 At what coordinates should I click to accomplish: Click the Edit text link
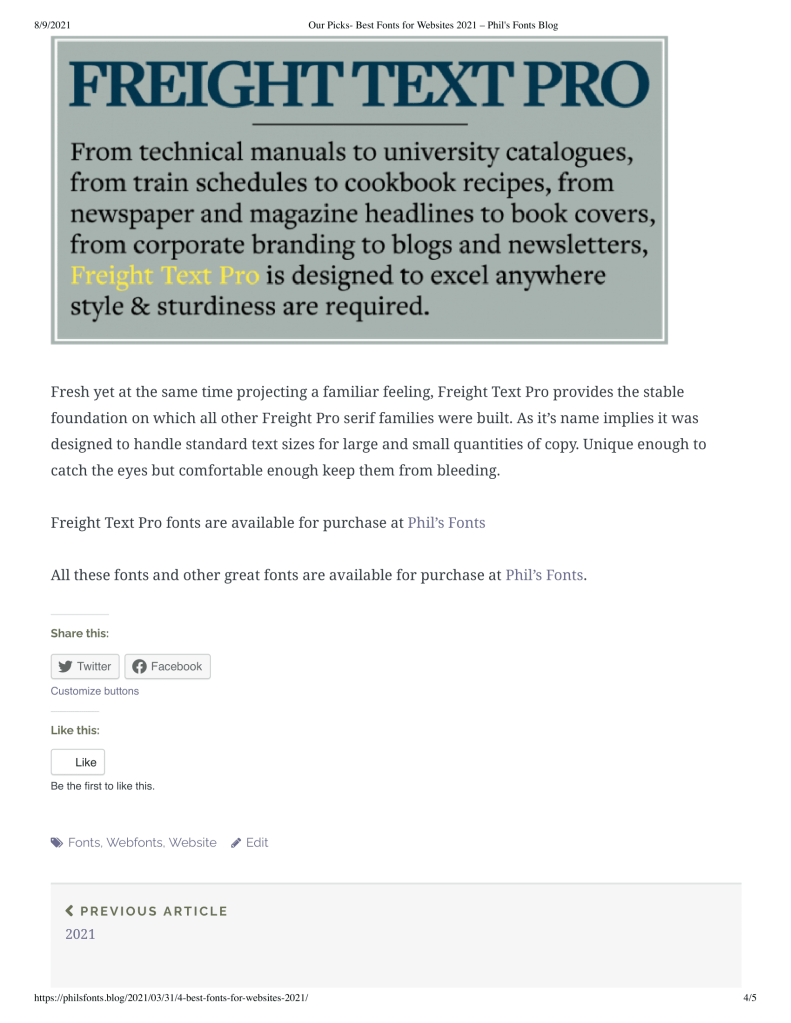257,843
